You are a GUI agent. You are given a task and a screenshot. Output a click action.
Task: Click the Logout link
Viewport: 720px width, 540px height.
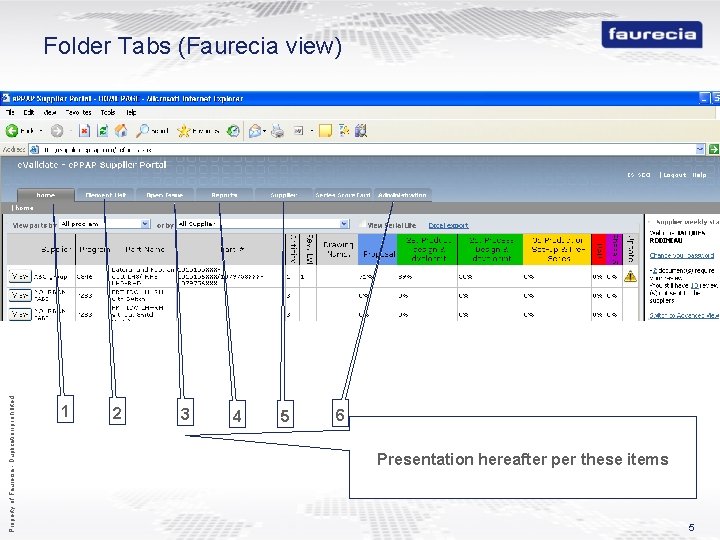674,175
